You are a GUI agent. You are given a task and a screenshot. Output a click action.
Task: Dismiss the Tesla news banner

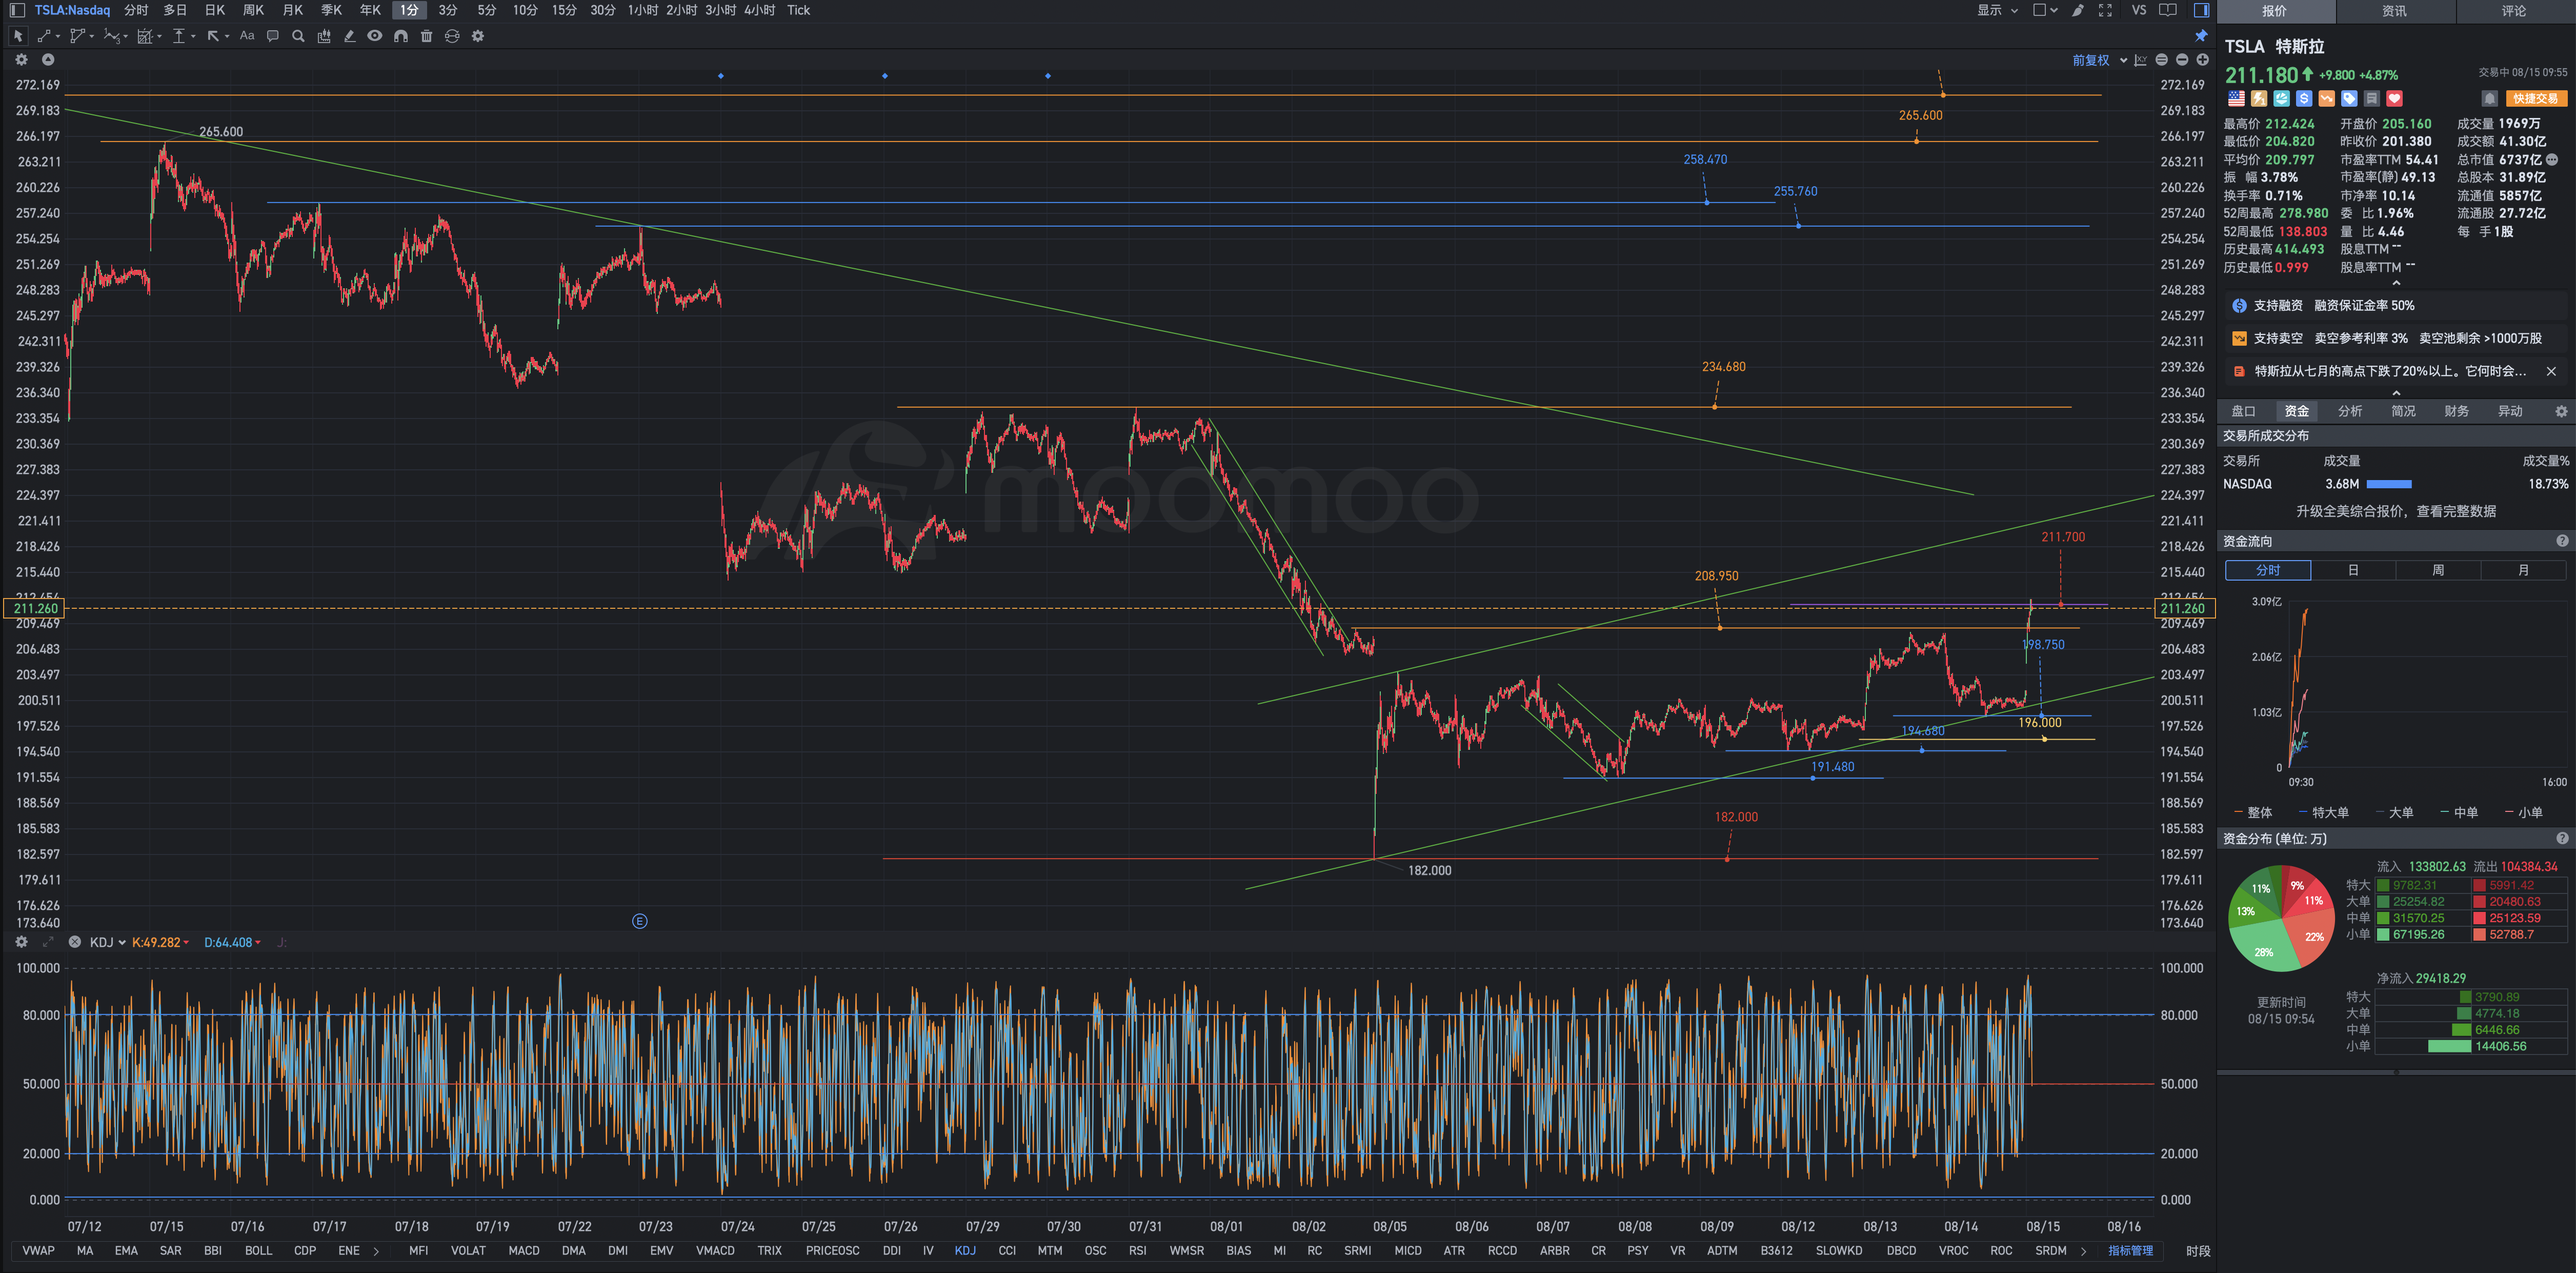[x=2551, y=371]
